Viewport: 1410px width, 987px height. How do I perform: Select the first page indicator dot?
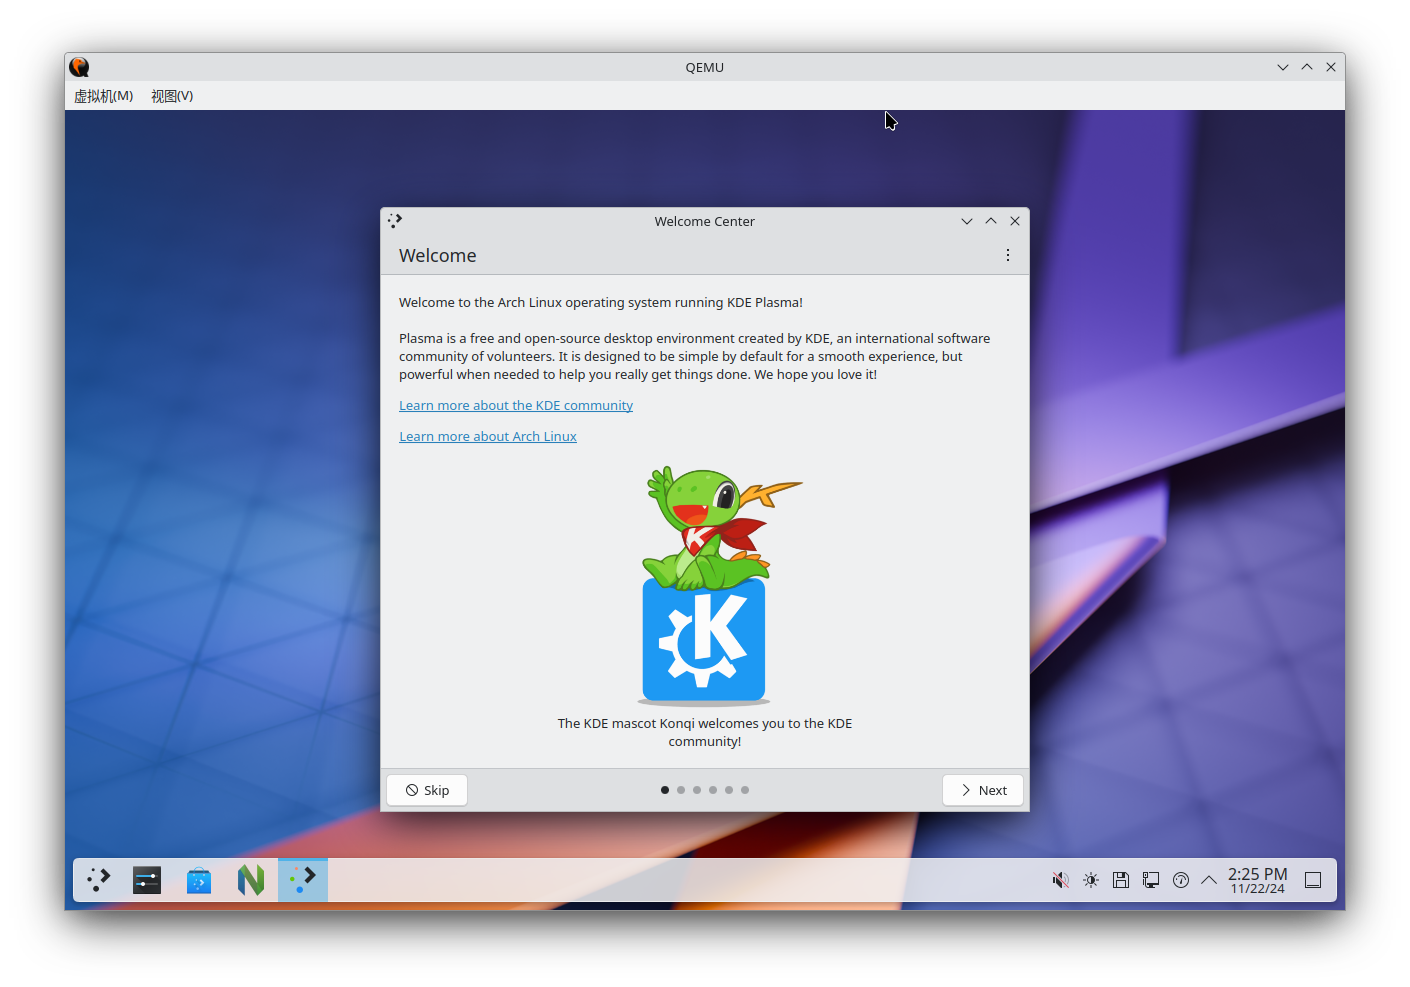[665, 789]
